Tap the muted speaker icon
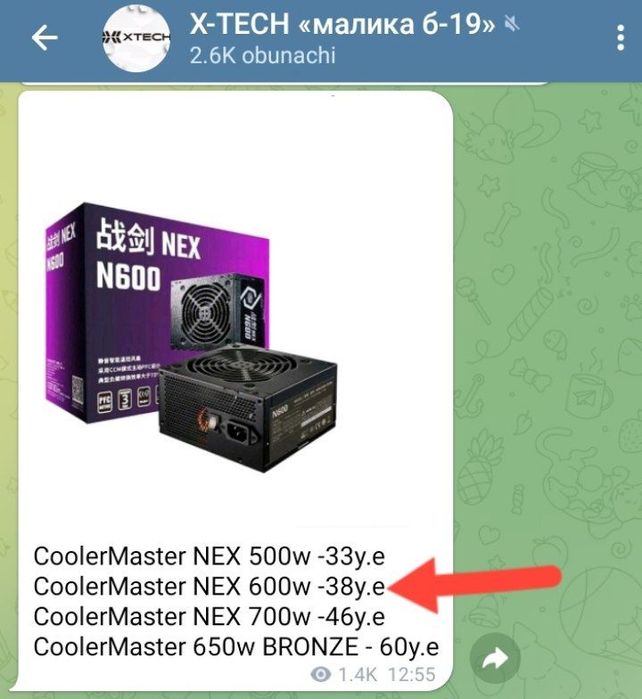The width and height of the screenshot is (642, 699). coord(512,24)
